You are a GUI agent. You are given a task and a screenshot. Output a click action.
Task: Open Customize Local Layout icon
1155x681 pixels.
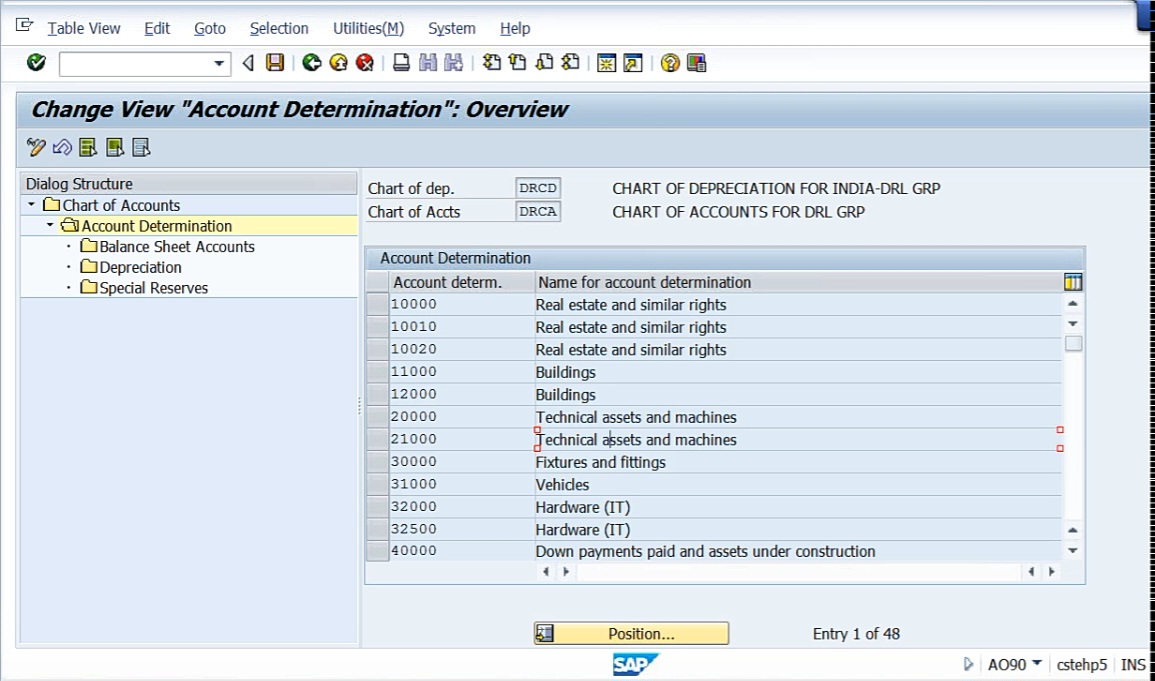point(696,63)
